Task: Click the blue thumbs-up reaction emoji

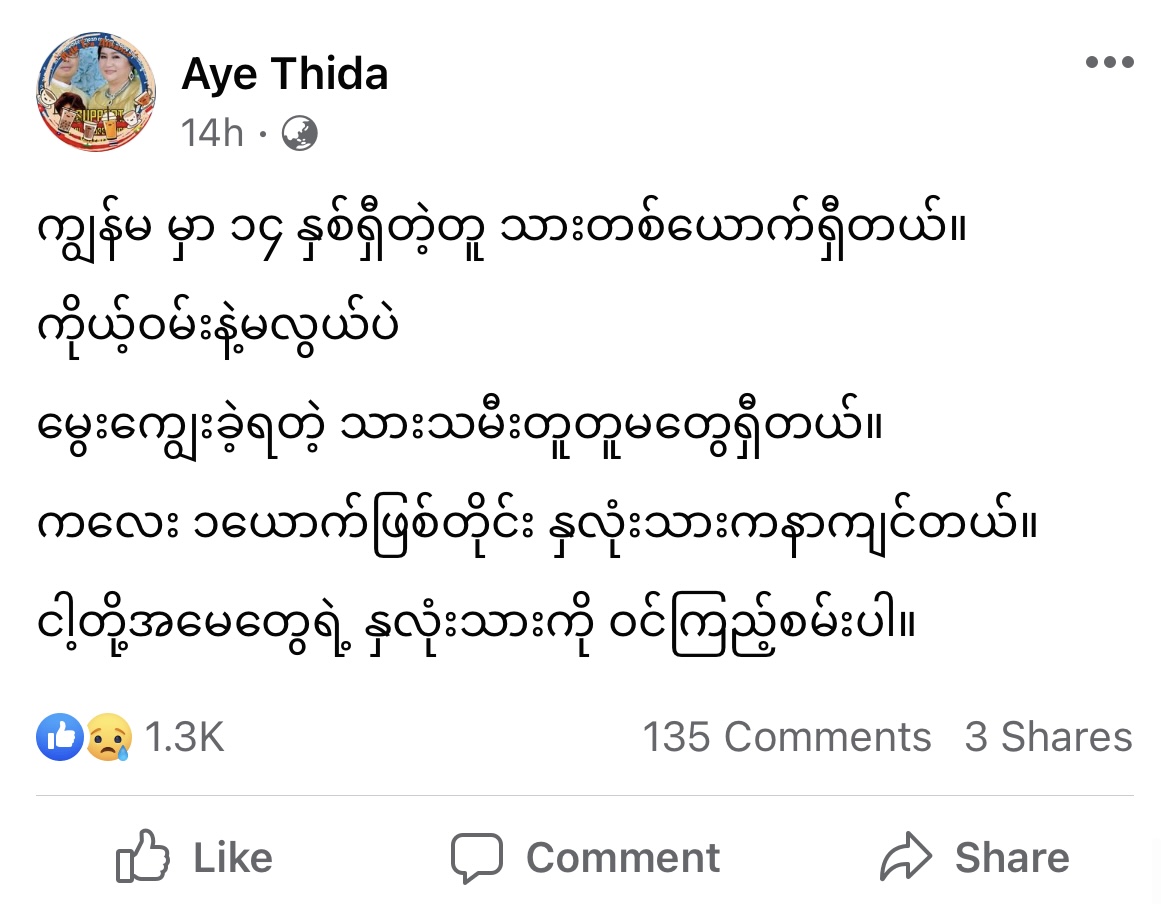Action: (x=59, y=738)
